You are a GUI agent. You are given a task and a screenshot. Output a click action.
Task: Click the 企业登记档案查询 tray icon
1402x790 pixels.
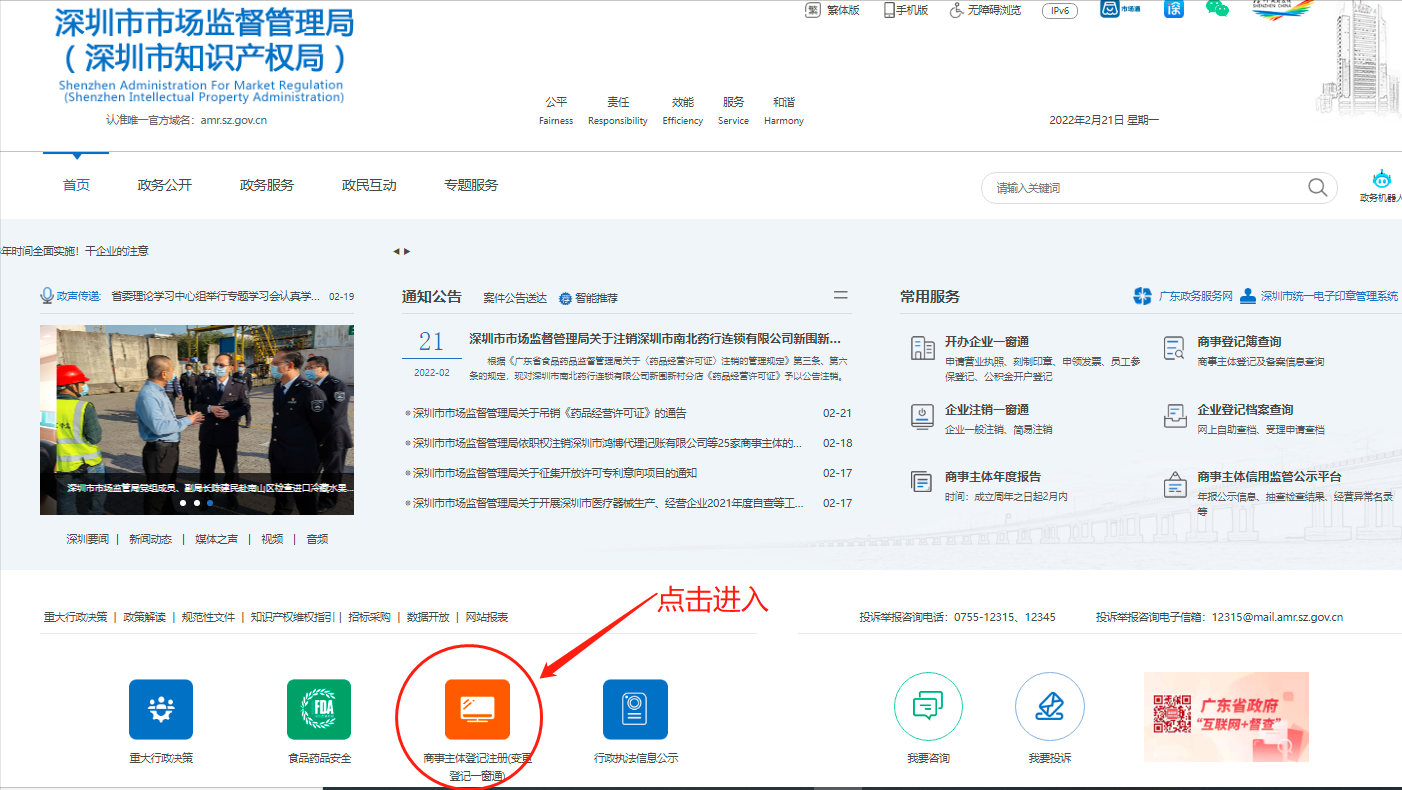[1175, 416]
